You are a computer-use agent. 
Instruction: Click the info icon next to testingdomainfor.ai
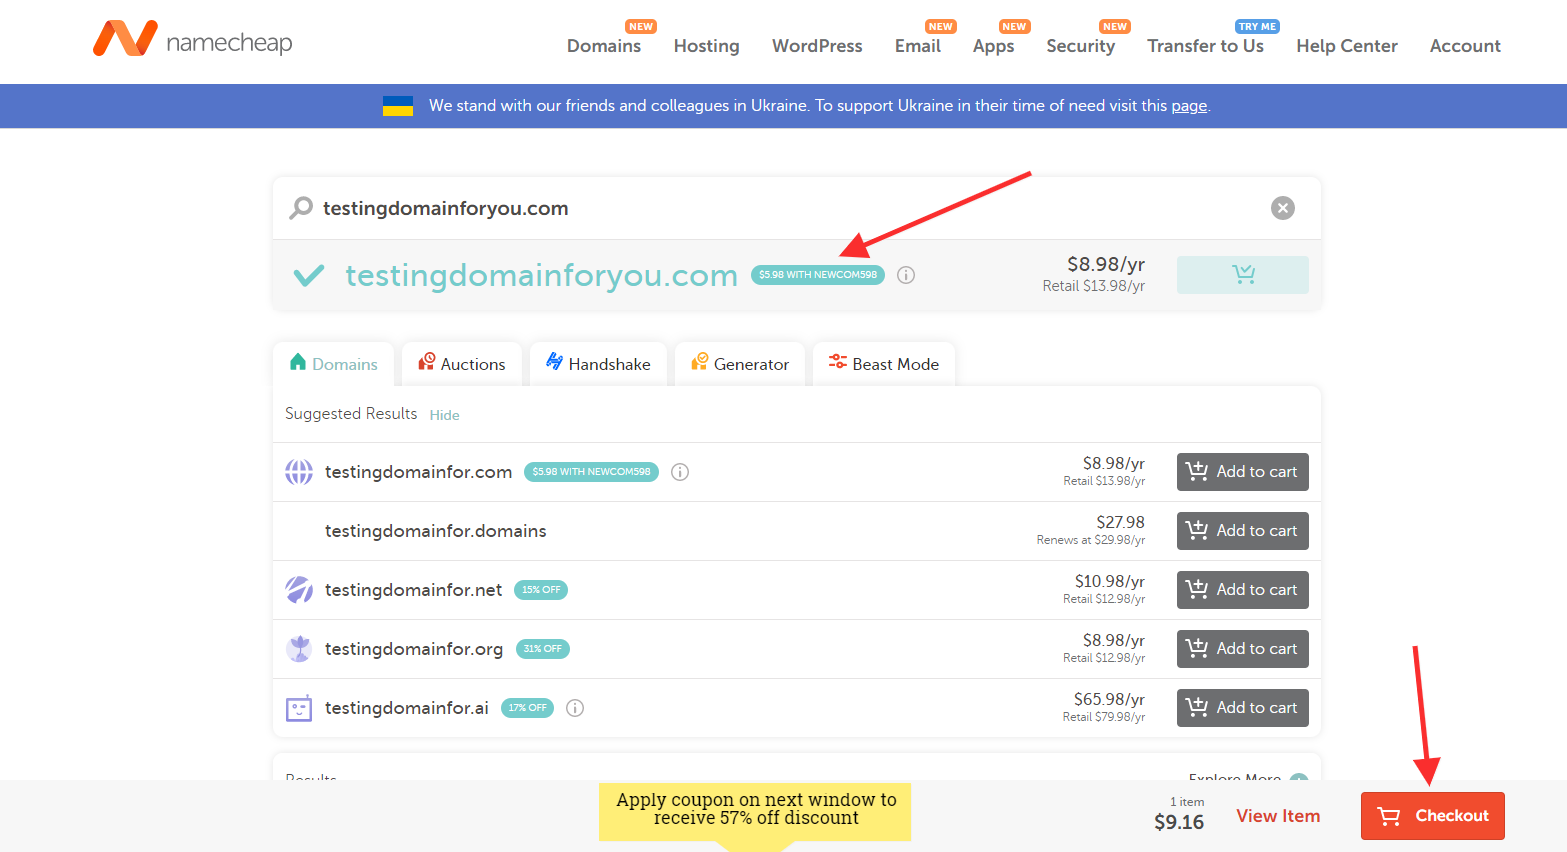575,708
